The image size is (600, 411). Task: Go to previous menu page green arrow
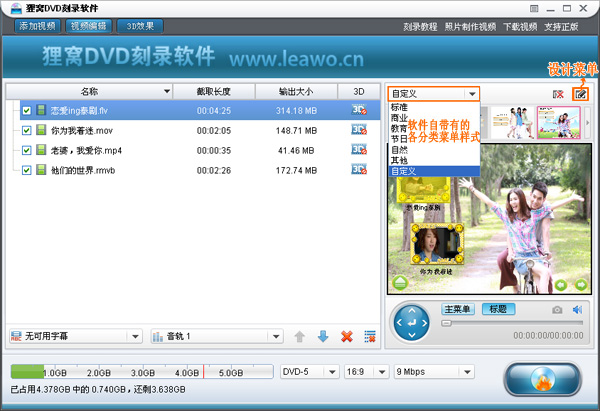[561, 285]
